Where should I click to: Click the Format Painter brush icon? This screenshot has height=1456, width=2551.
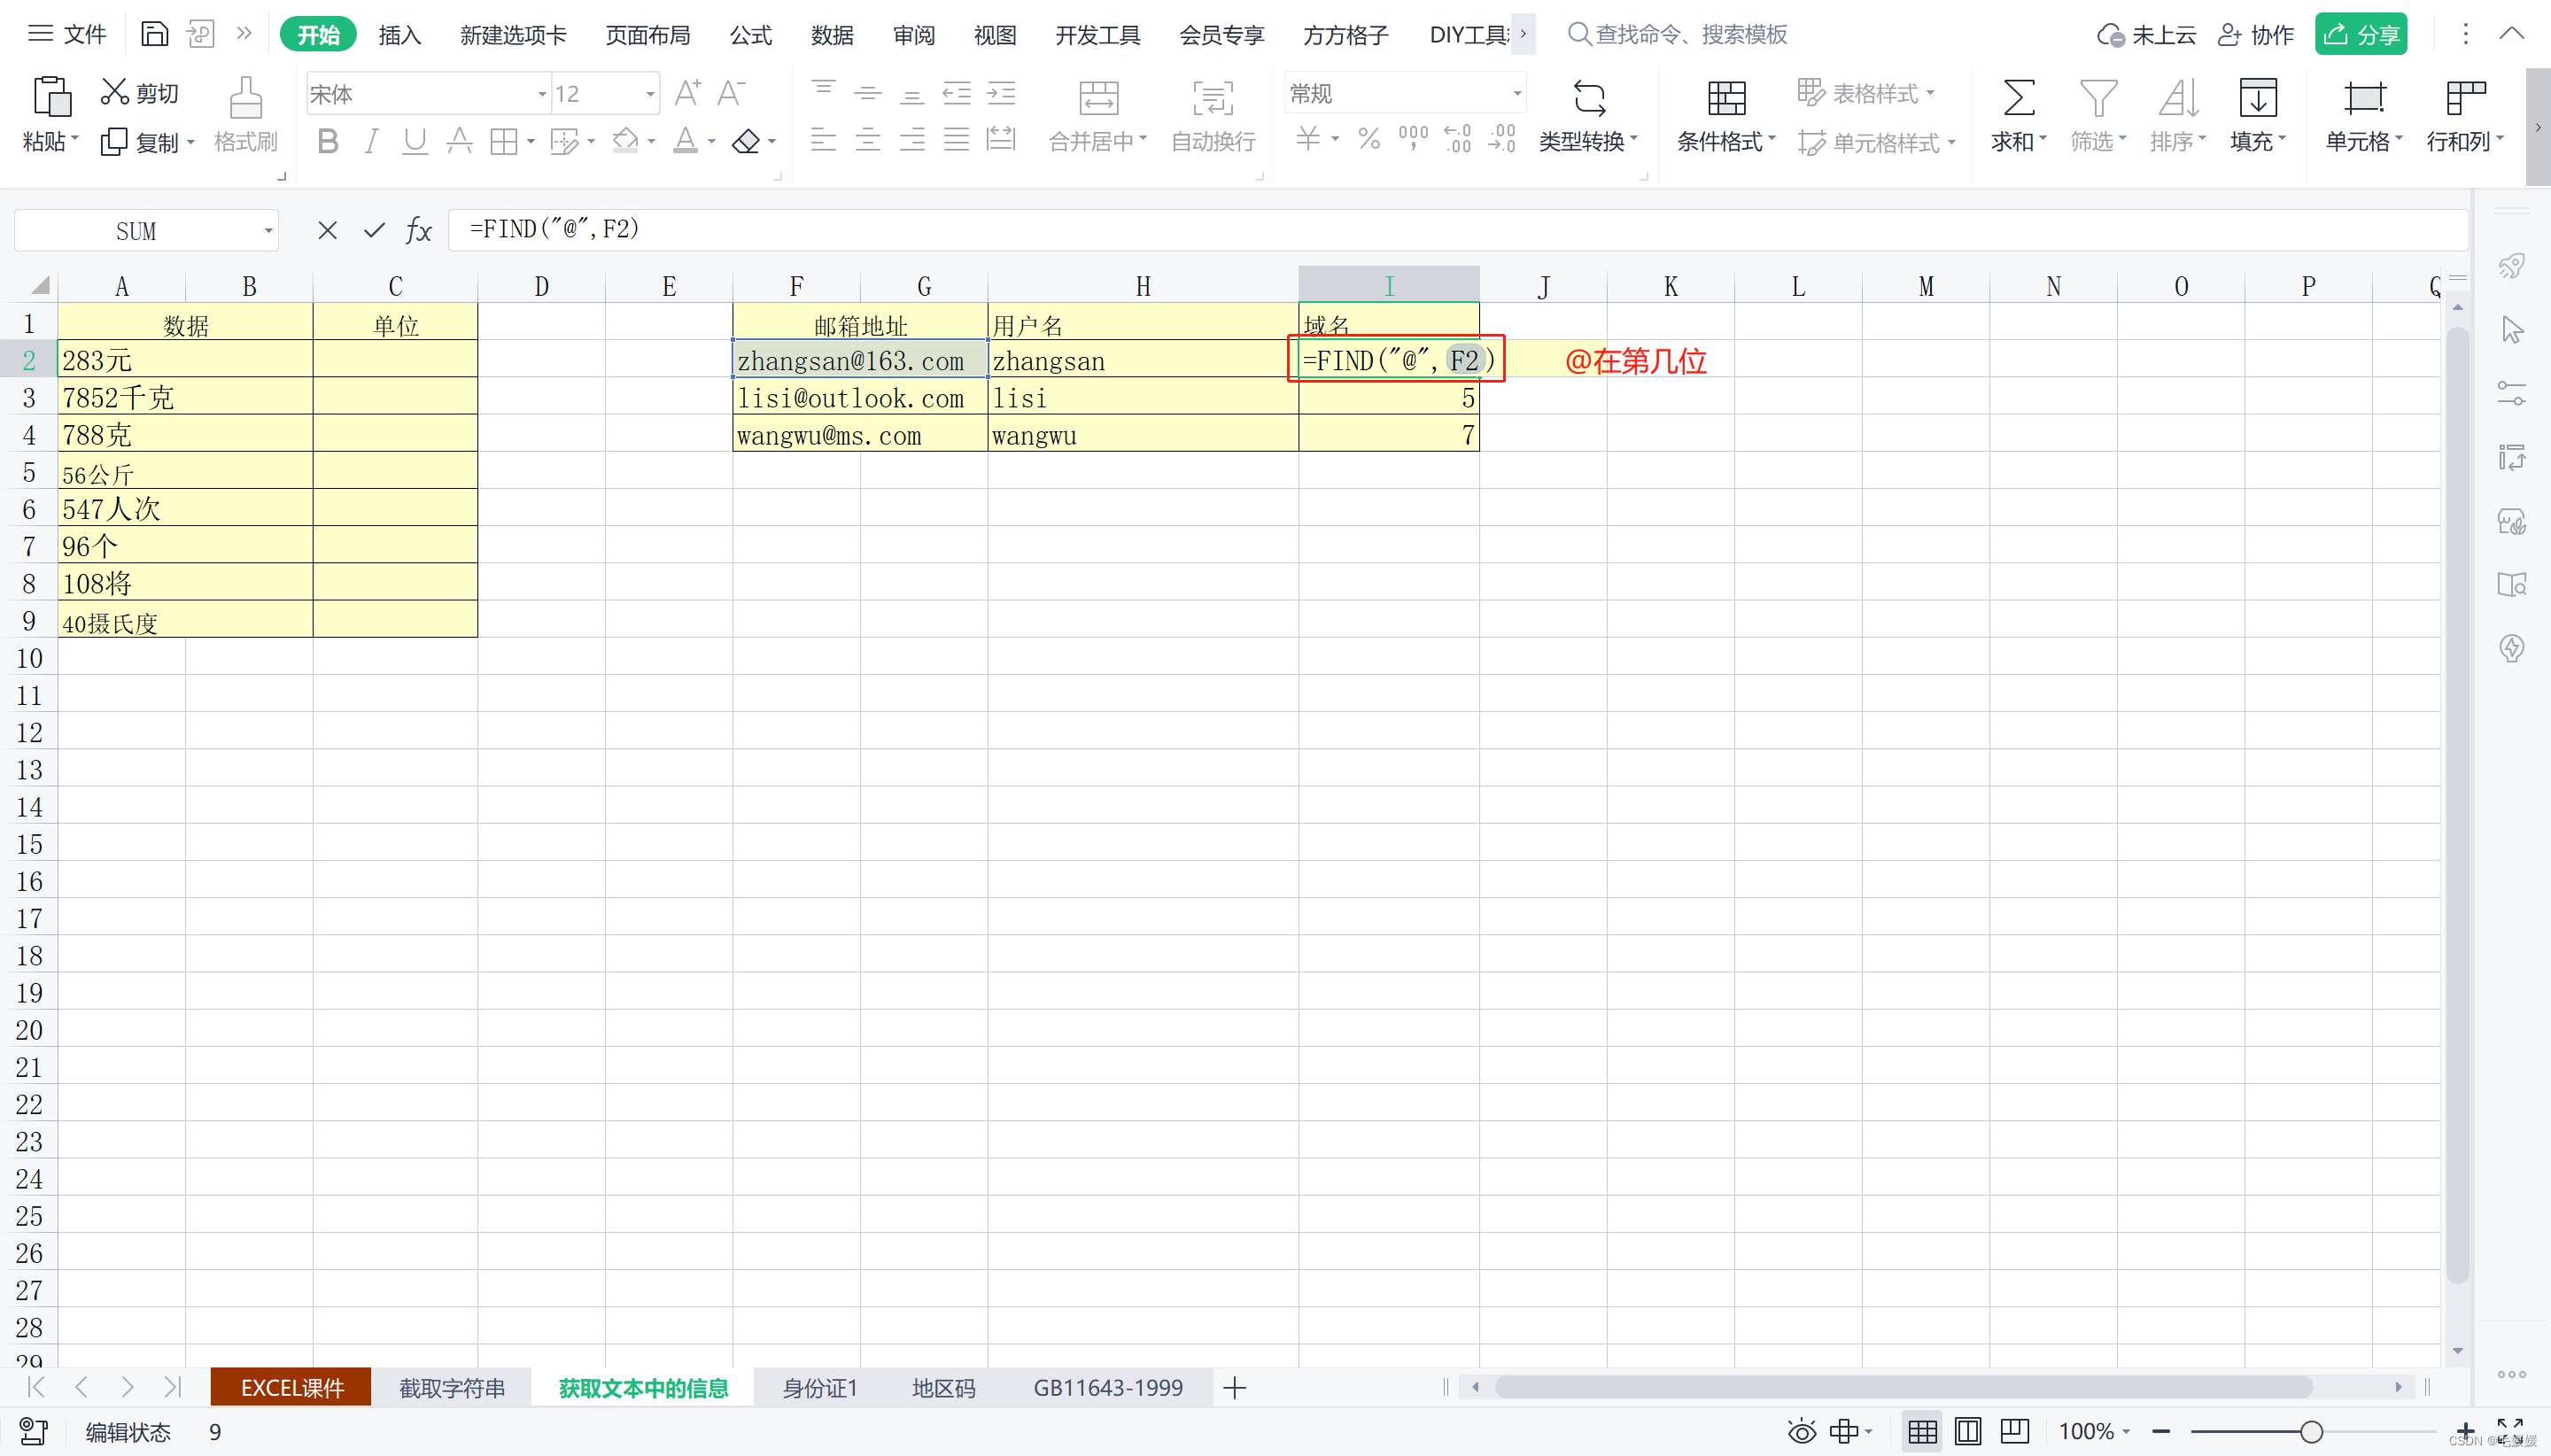245,97
